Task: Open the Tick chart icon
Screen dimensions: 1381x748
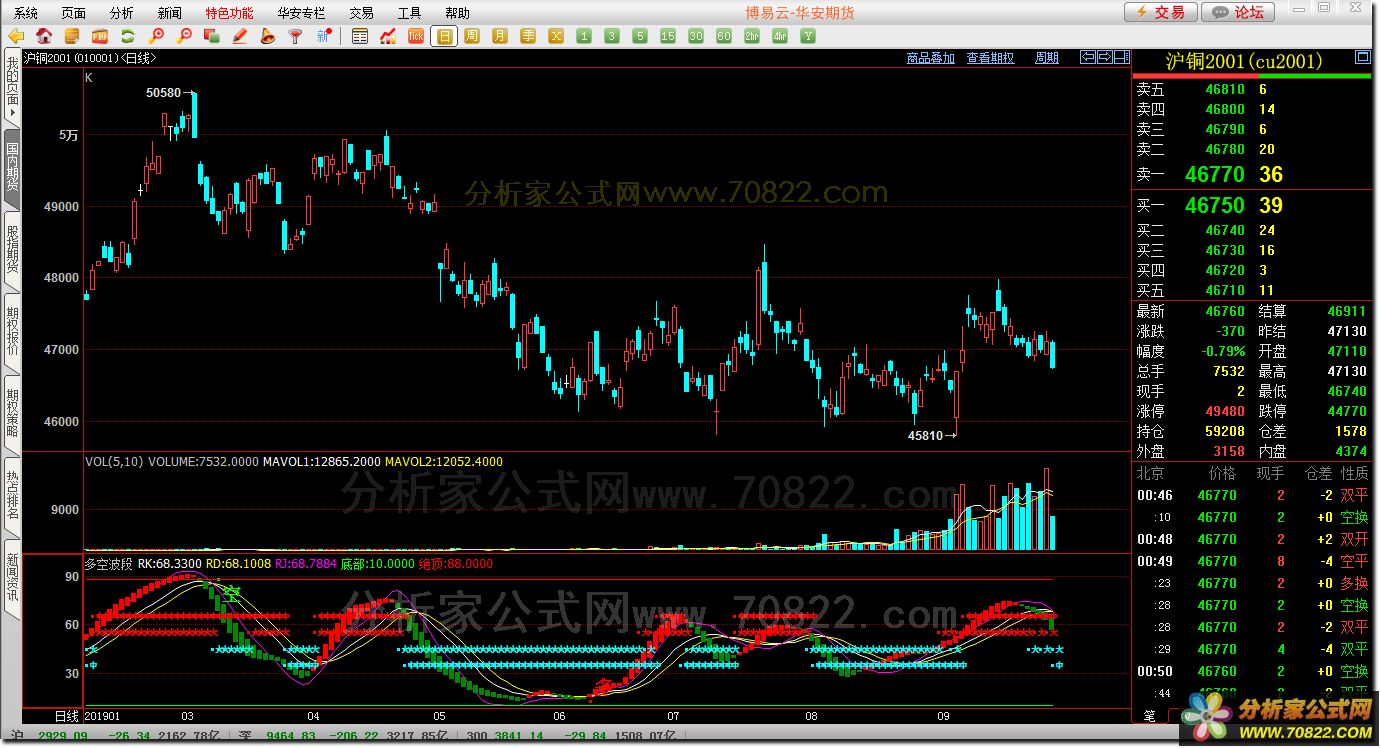Action: click(x=416, y=36)
